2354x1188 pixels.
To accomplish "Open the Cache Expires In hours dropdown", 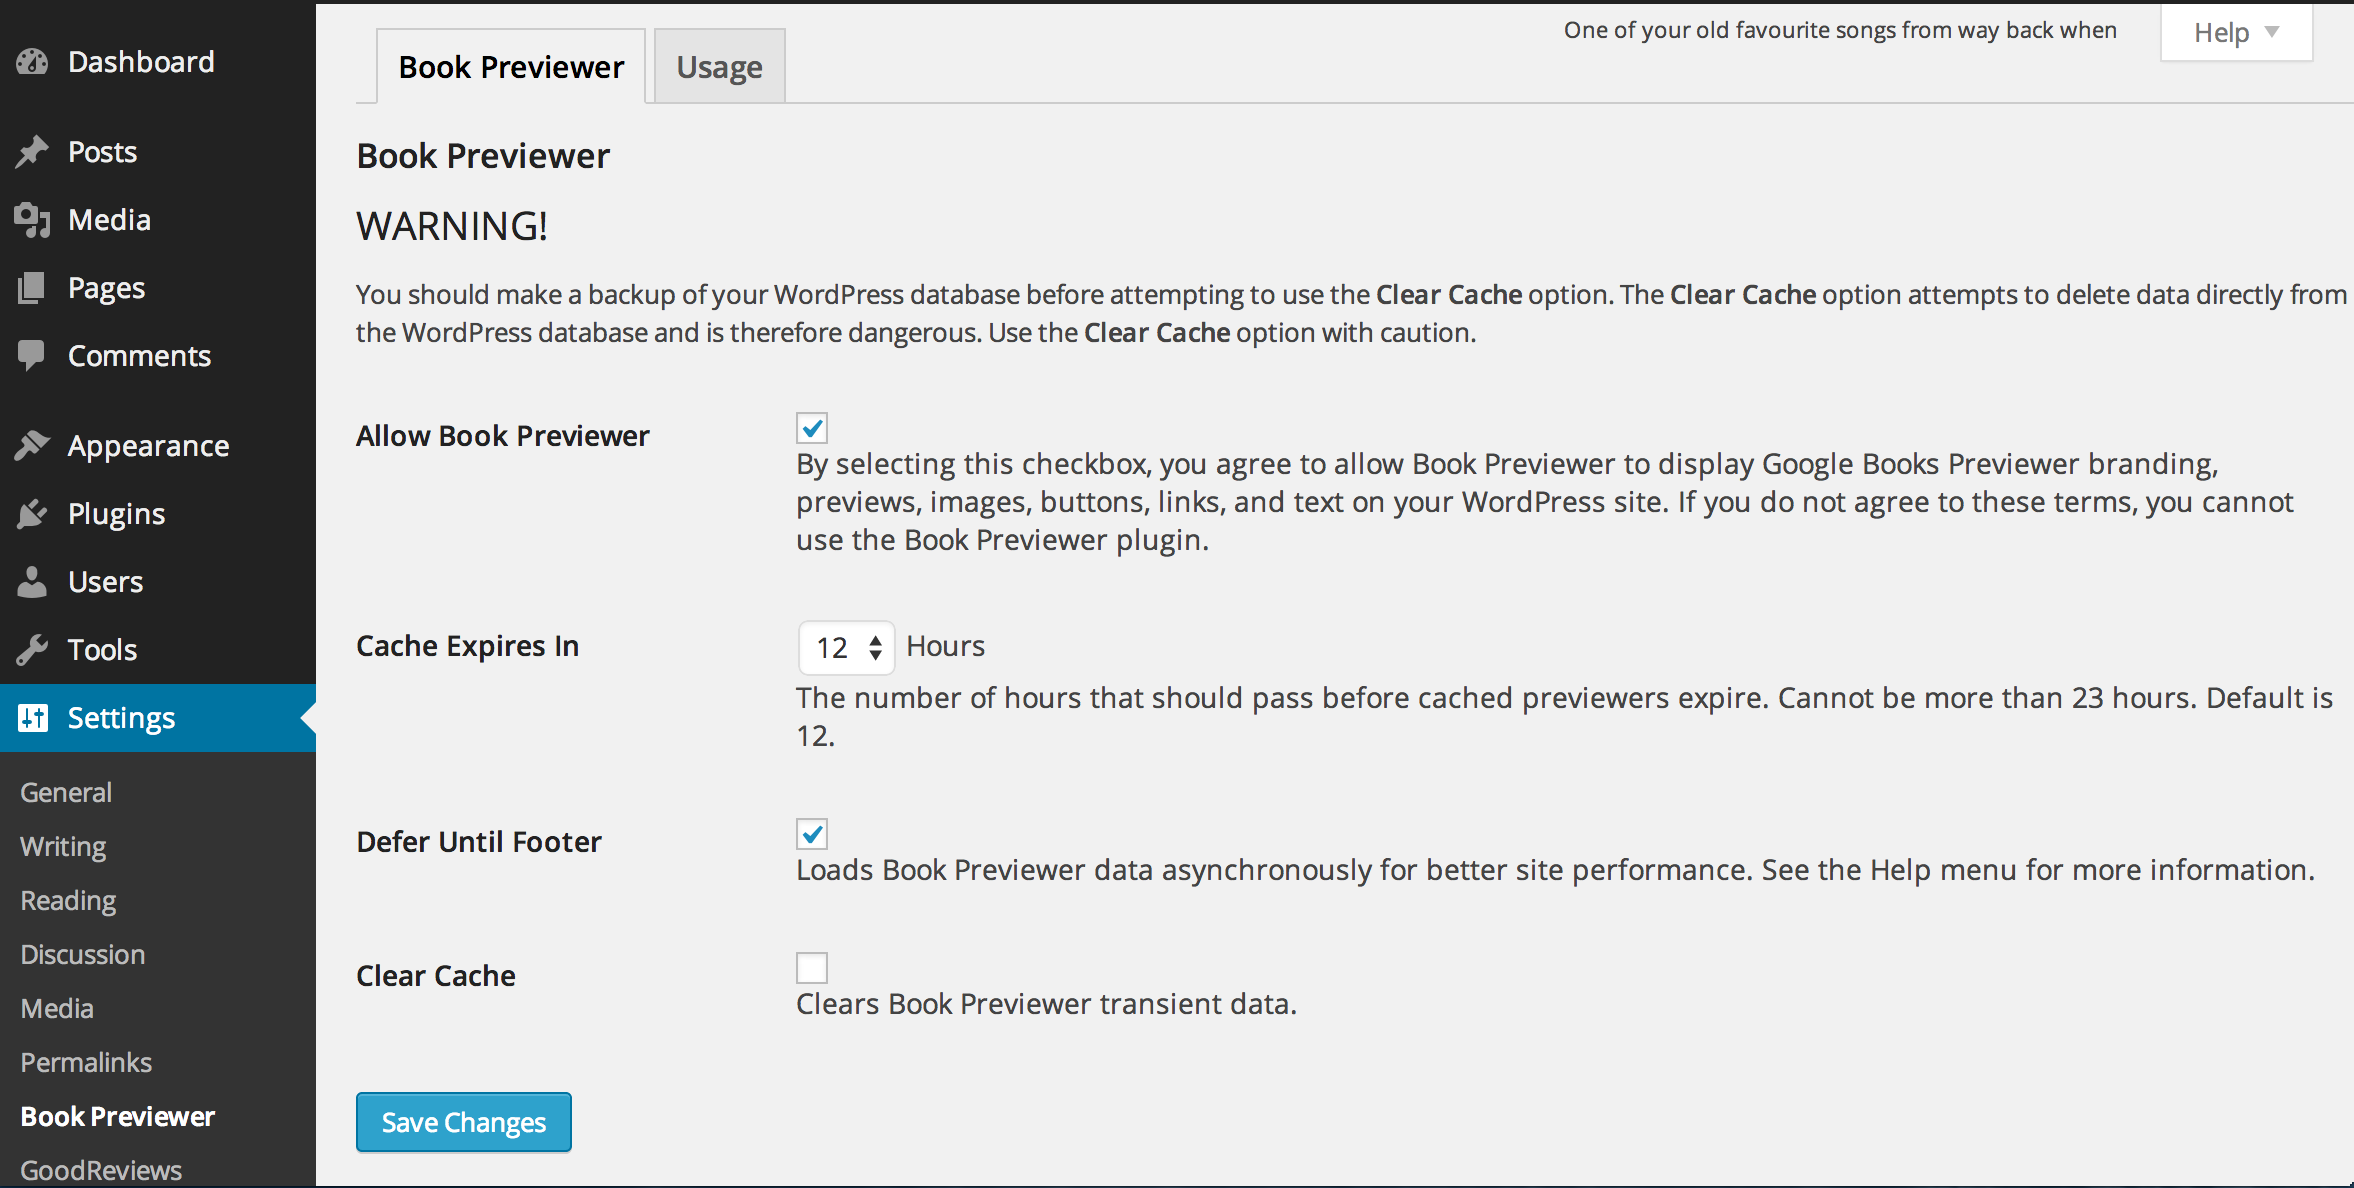I will click(847, 648).
